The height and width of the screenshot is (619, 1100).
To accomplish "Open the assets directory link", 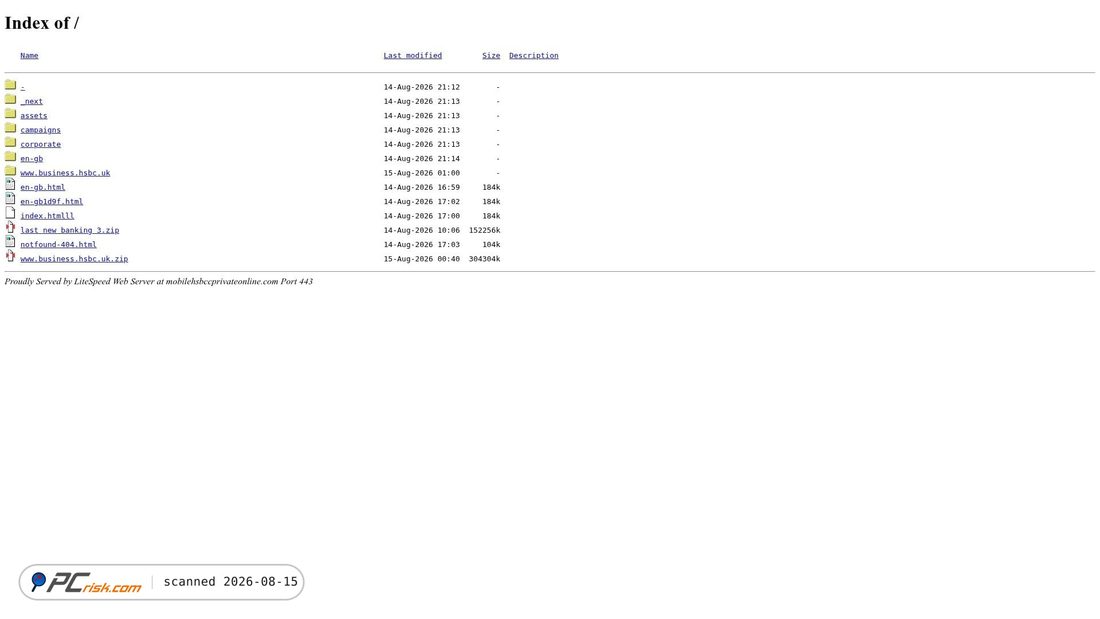I will coord(34,116).
